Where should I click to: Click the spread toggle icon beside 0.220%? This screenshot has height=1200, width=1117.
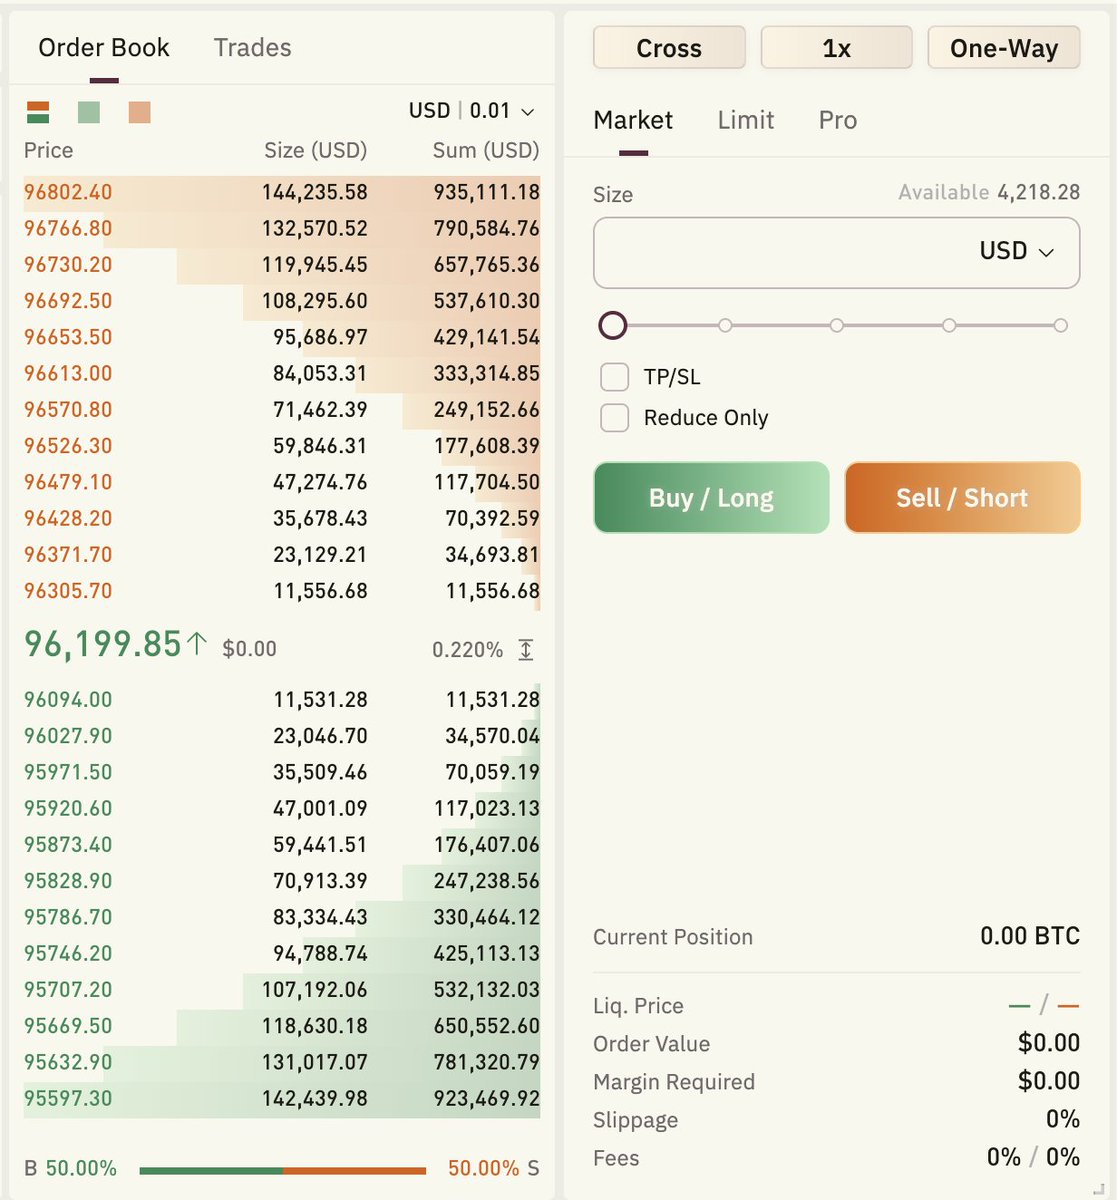point(526,650)
